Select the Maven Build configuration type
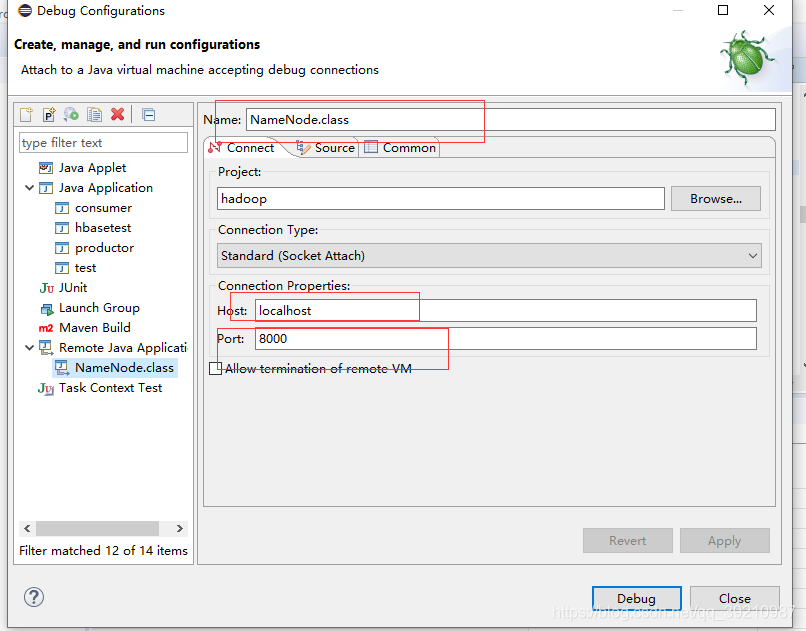The height and width of the screenshot is (631, 806). click(94, 328)
